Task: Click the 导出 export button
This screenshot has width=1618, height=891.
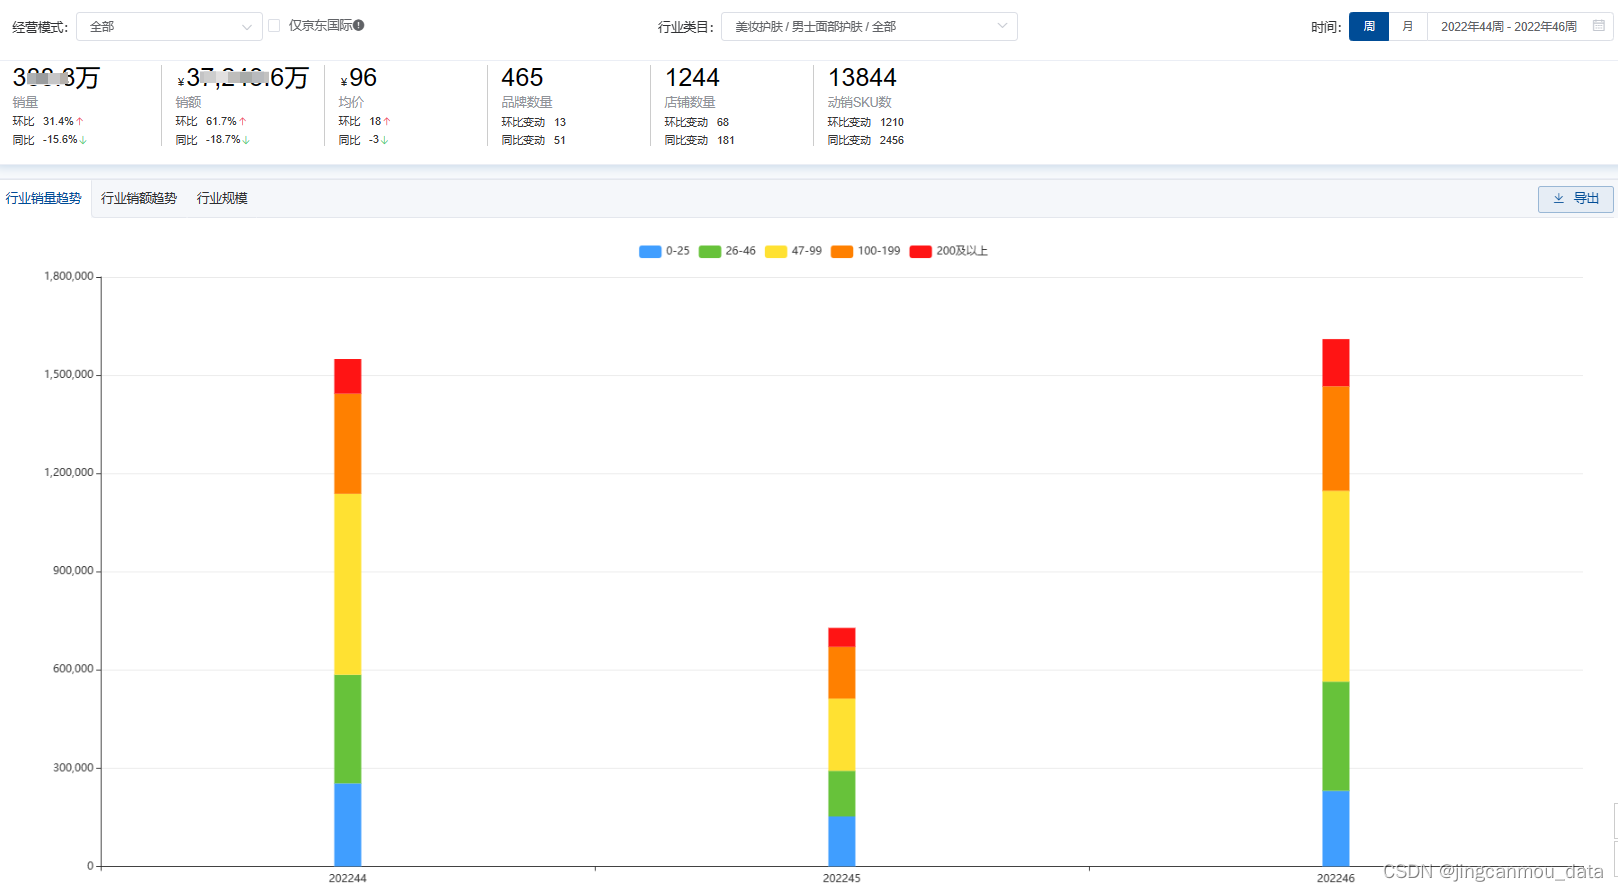Action: tap(1575, 199)
